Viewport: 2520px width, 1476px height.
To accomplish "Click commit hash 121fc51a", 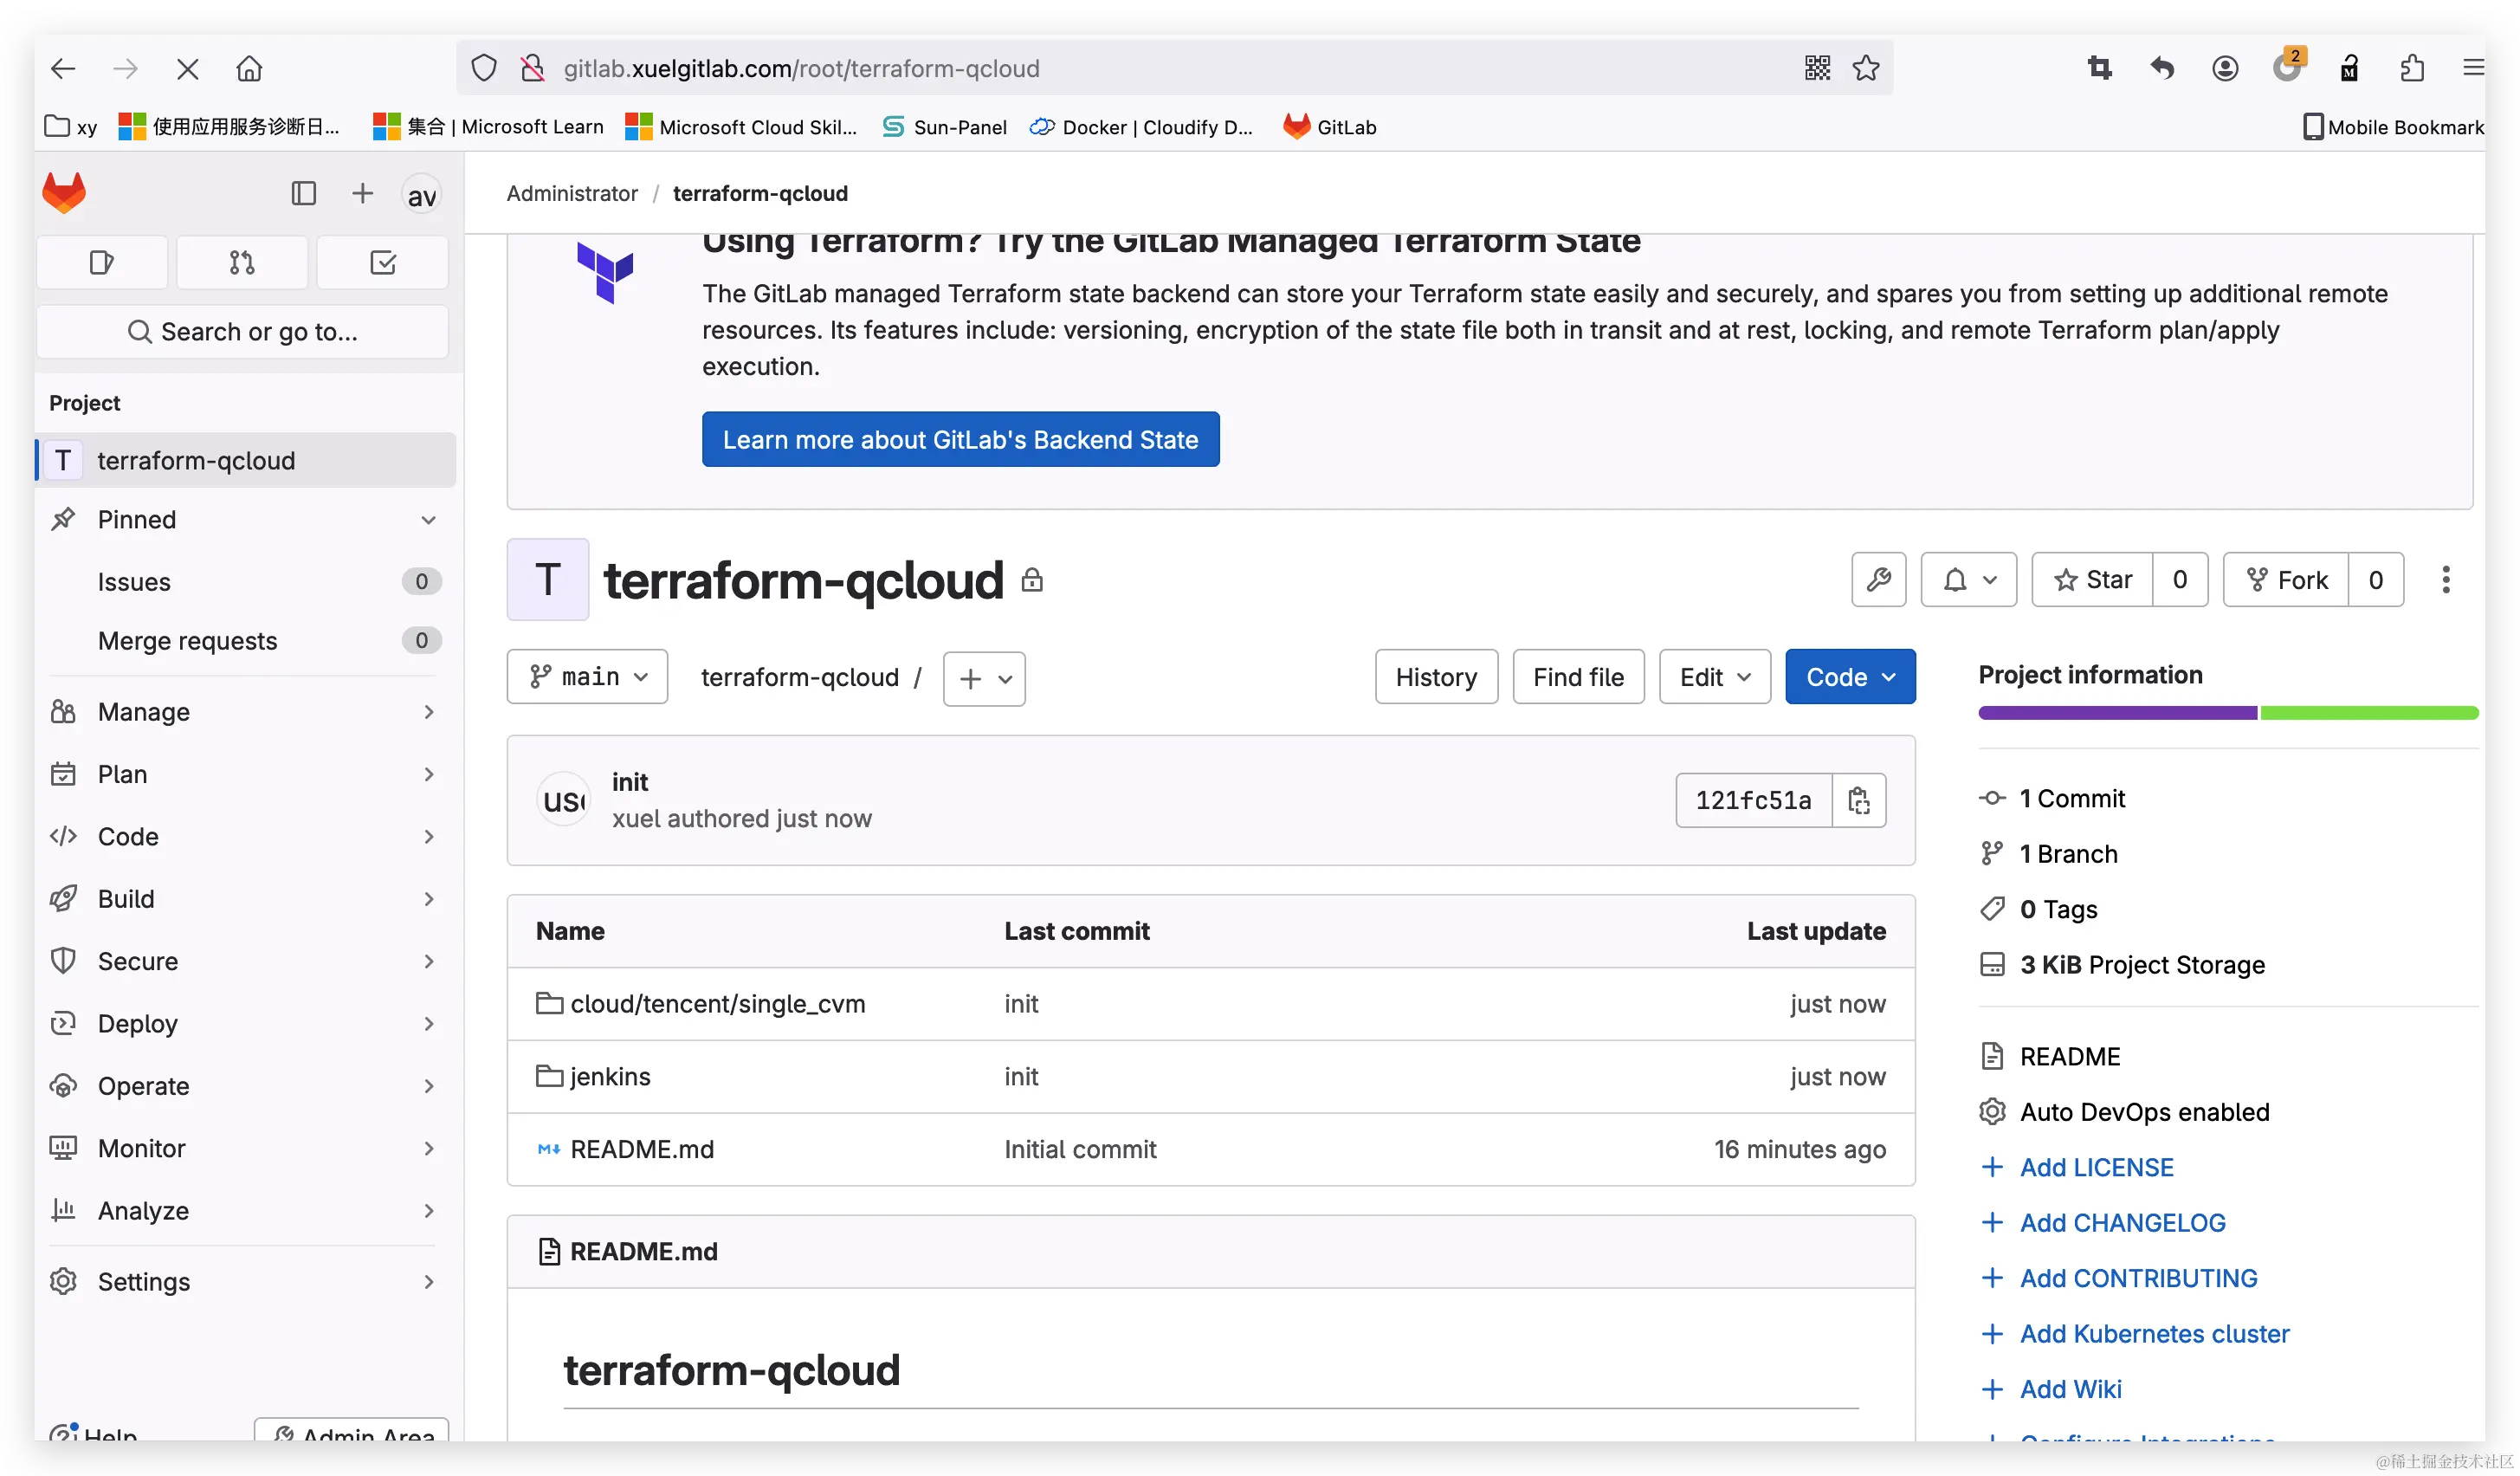I will (1753, 800).
